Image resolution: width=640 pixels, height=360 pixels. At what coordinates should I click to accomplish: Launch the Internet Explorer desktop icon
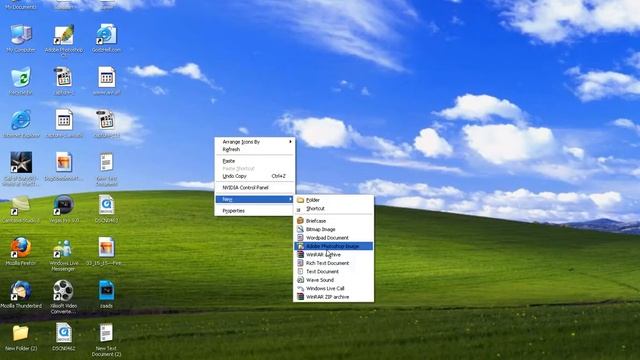(x=21, y=120)
